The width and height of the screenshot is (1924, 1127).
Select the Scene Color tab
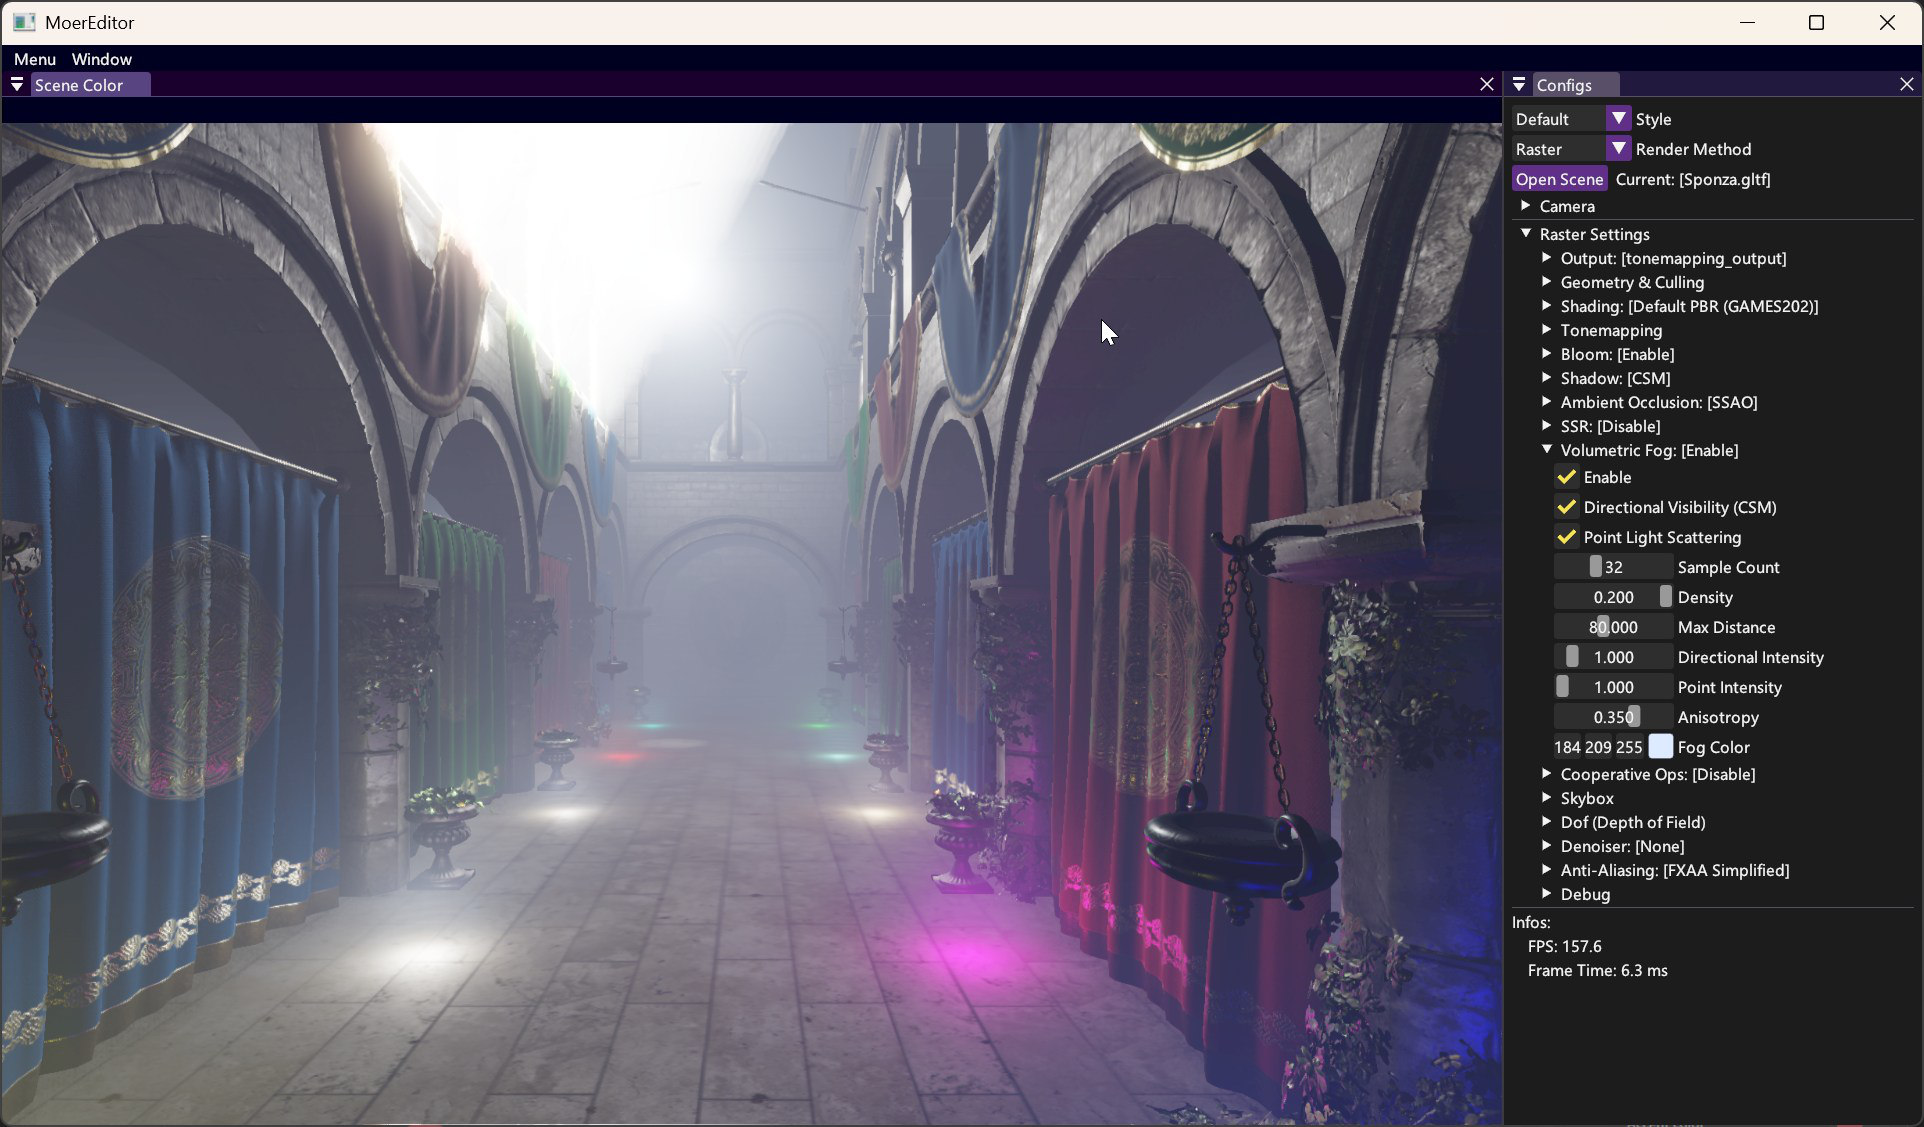91,85
